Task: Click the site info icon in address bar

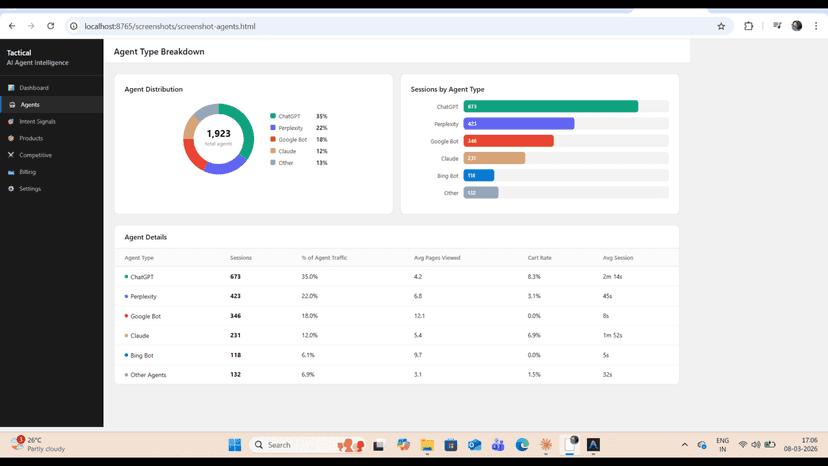Action: [74, 26]
